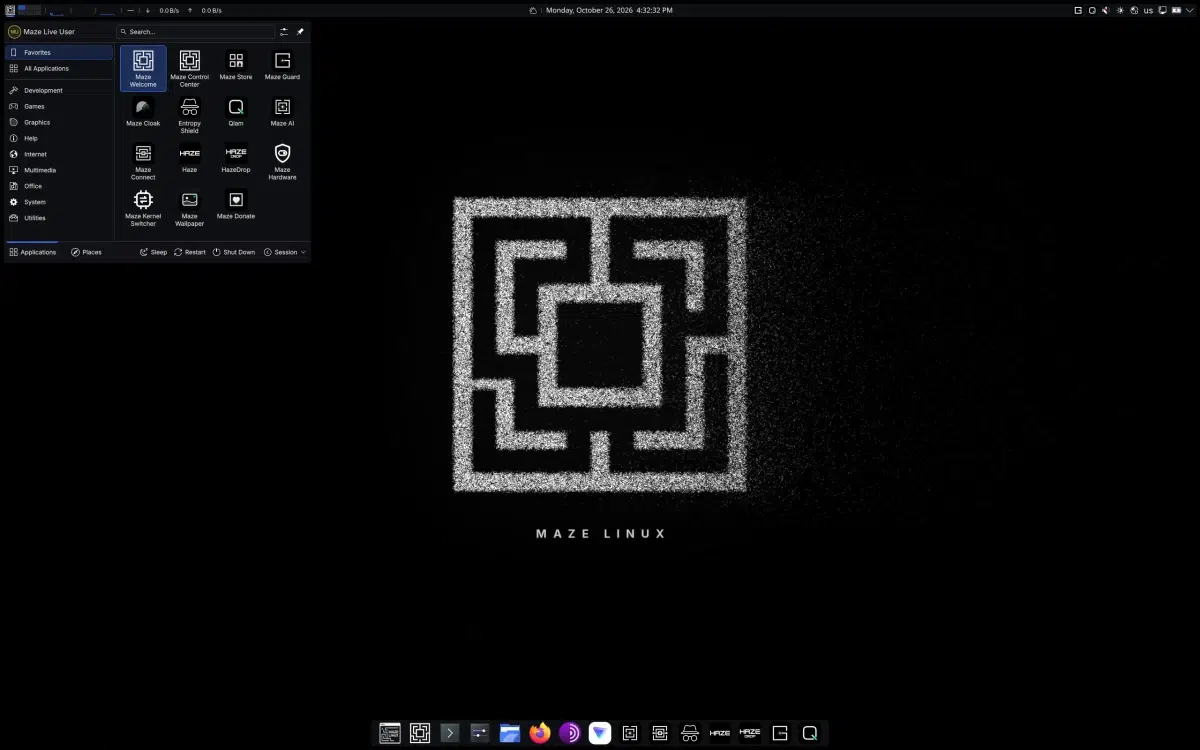Open HazeDrop icon in the dock
Viewport: 1200px width, 750px height.
pyautogui.click(x=750, y=733)
